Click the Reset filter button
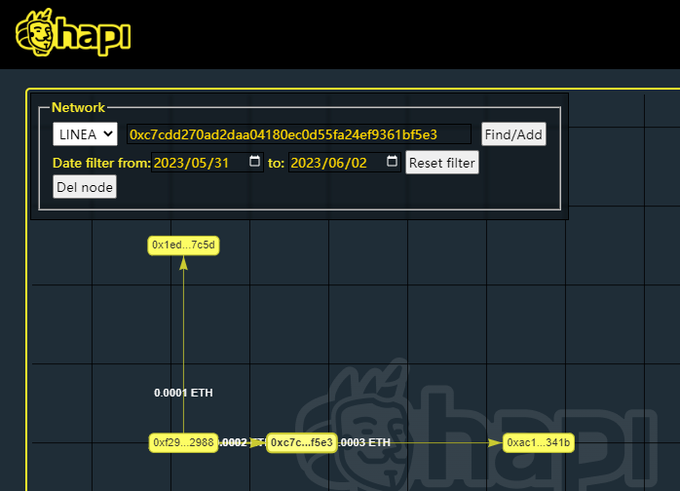This screenshot has width=680, height=491. click(x=442, y=163)
